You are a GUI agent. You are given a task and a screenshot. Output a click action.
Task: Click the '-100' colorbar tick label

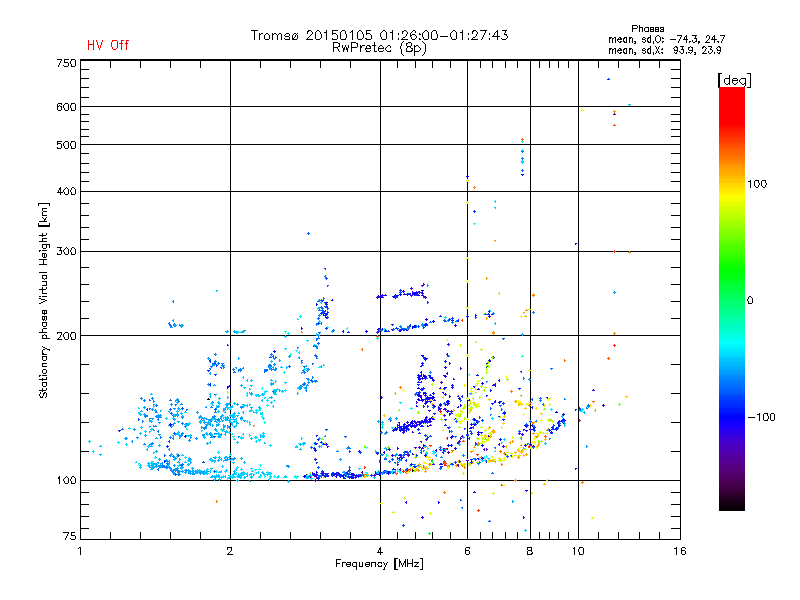[761, 417]
